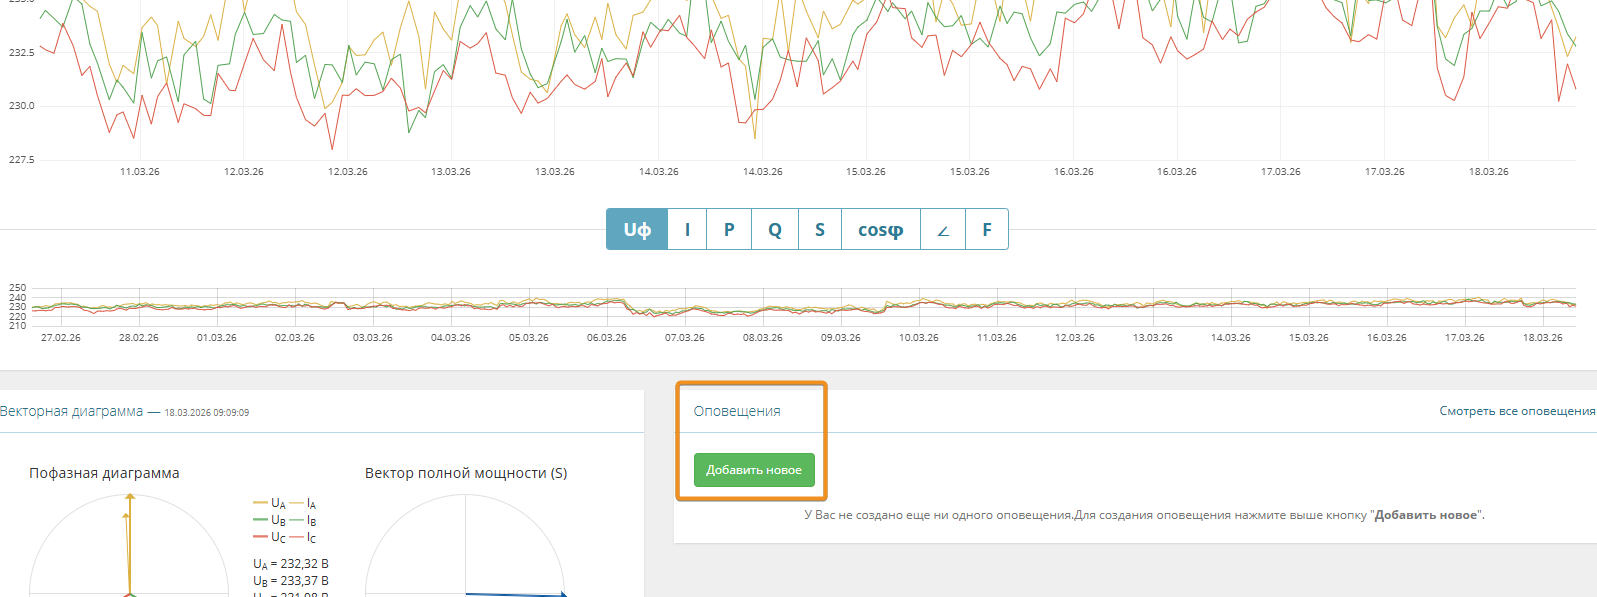This screenshot has width=1597, height=597.
Task: Select the angle symbol chart tab
Action: tap(942, 230)
